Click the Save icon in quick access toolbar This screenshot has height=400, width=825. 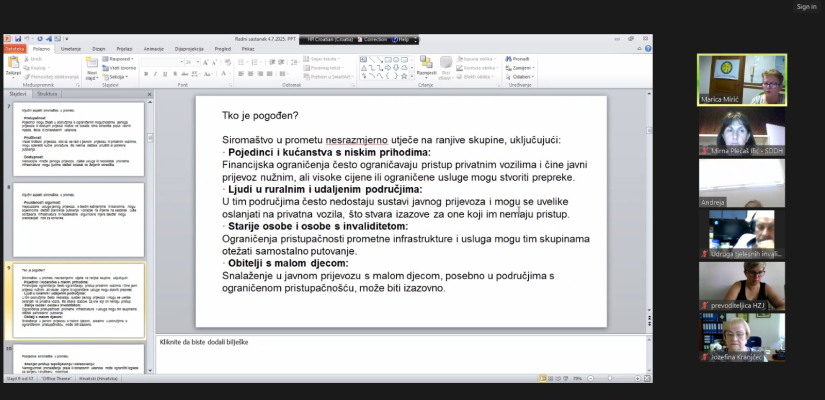[x=17, y=39]
